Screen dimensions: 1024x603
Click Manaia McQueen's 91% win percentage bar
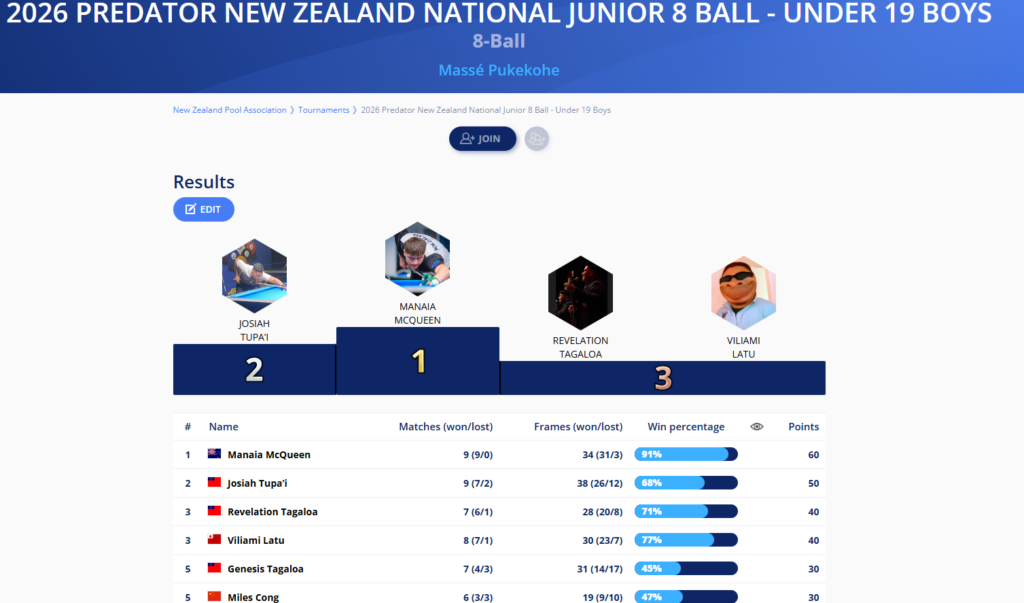pyautogui.click(x=686, y=455)
